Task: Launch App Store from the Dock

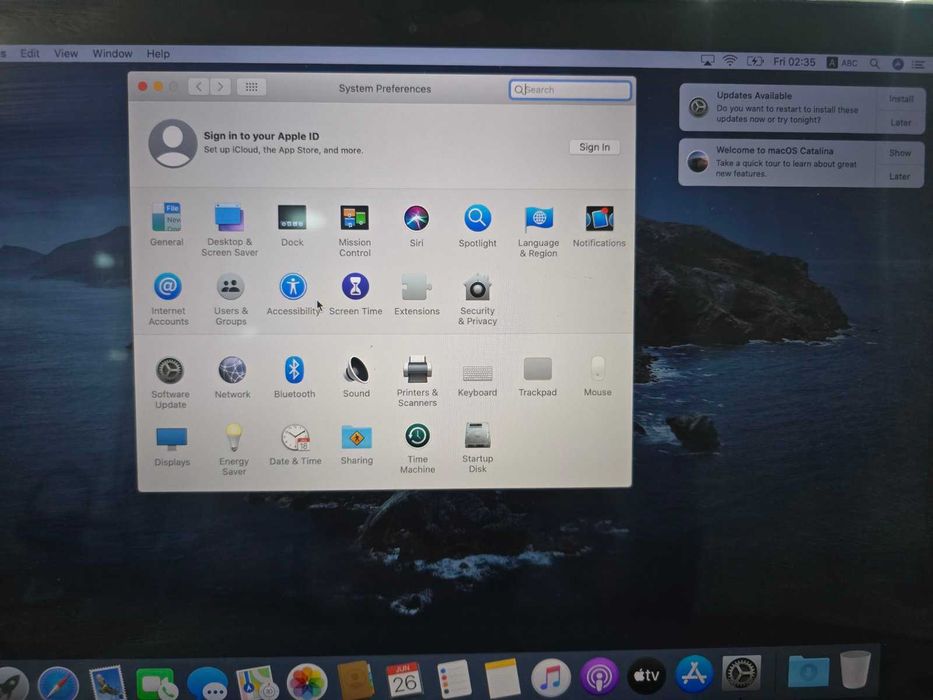Action: click(694, 674)
